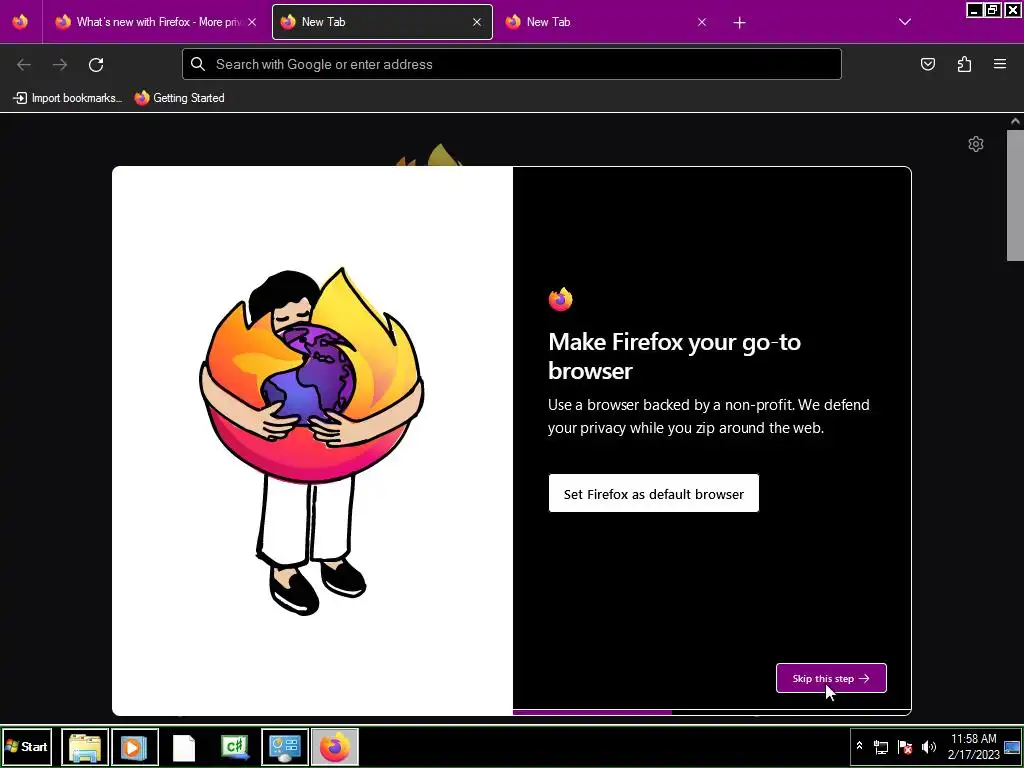Open Save to Pocket button
This screenshot has width=1024, height=768.
click(927, 64)
